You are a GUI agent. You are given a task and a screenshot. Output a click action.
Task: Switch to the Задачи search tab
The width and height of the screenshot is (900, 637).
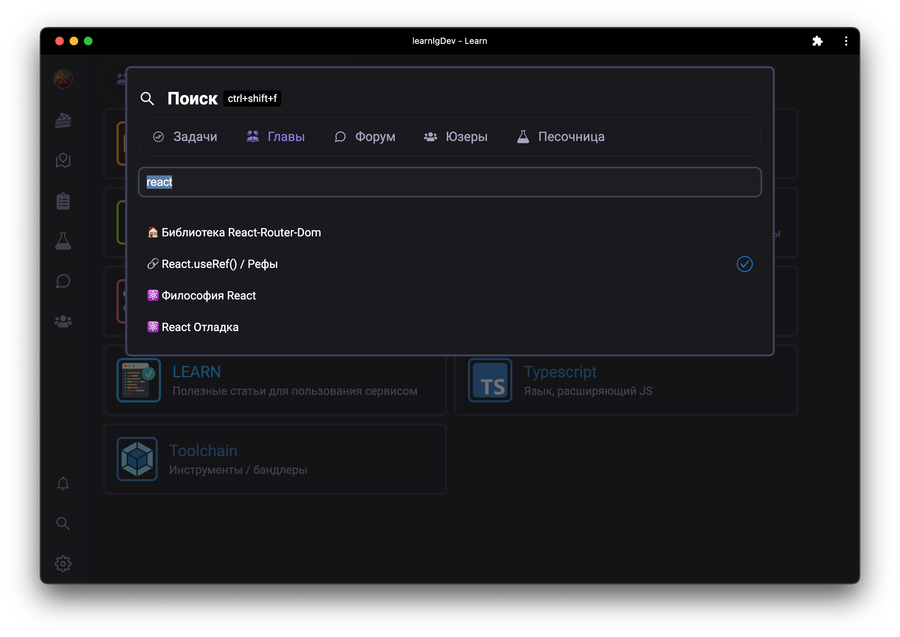tap(185, 137)
